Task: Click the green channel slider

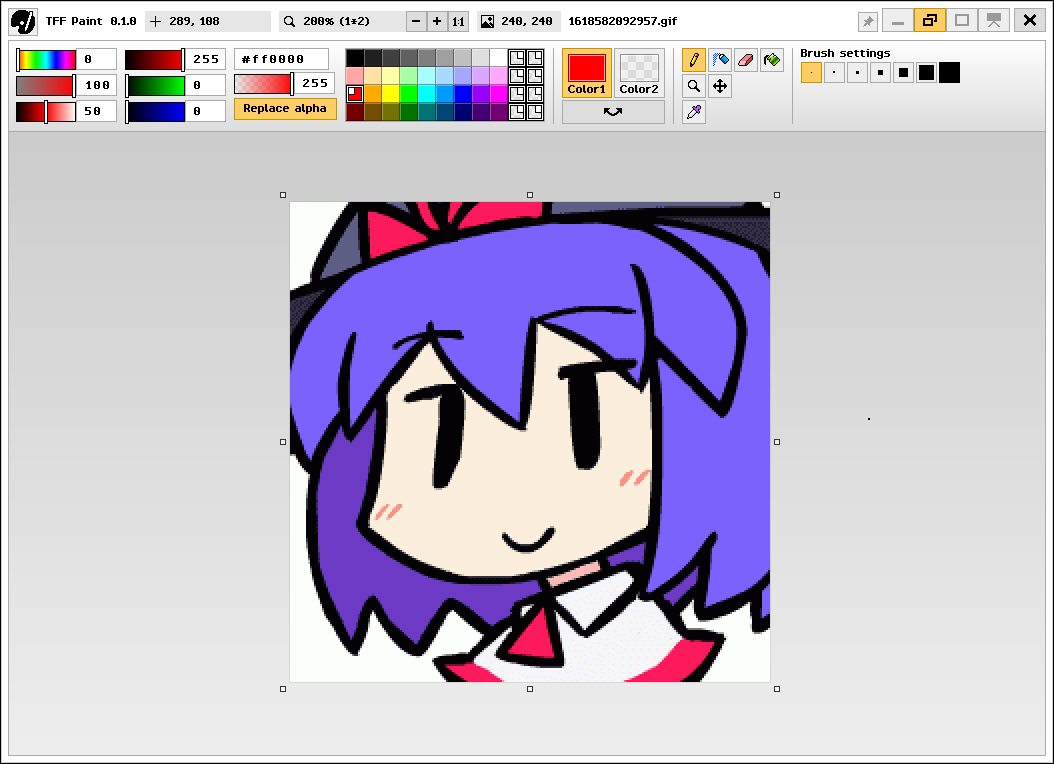Action: click(155, 85)
